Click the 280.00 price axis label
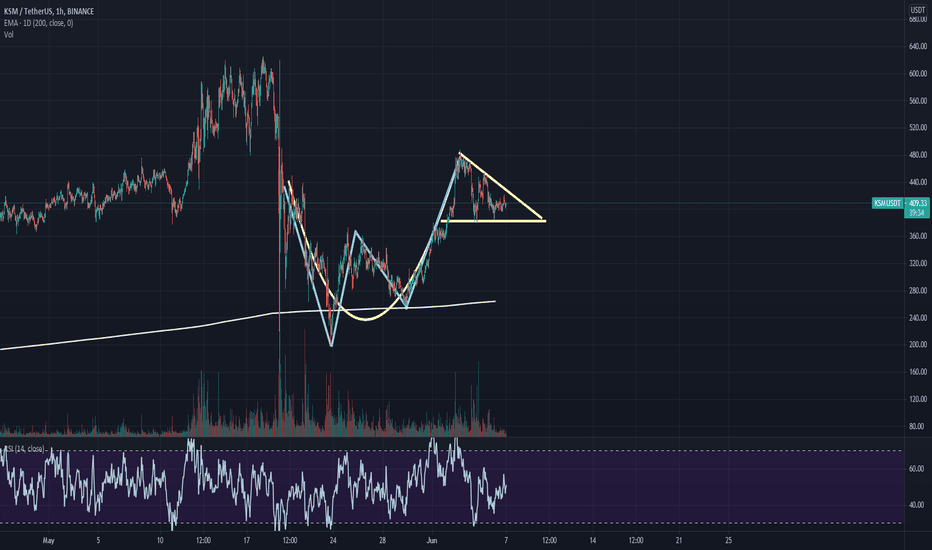Image resolution: width=932 pixels, height=550 pixels. pyautogui.click(x=918, y=291)
